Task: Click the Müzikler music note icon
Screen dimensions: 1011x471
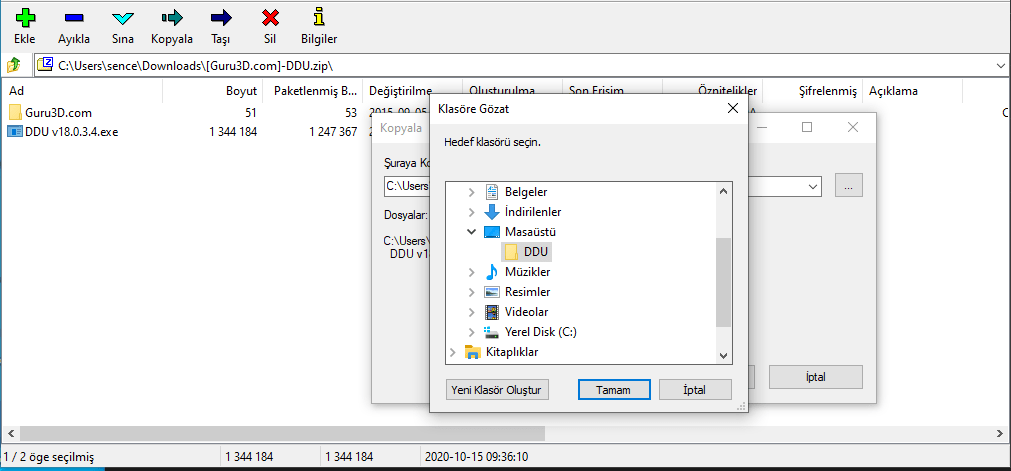Action: [492, 272]
